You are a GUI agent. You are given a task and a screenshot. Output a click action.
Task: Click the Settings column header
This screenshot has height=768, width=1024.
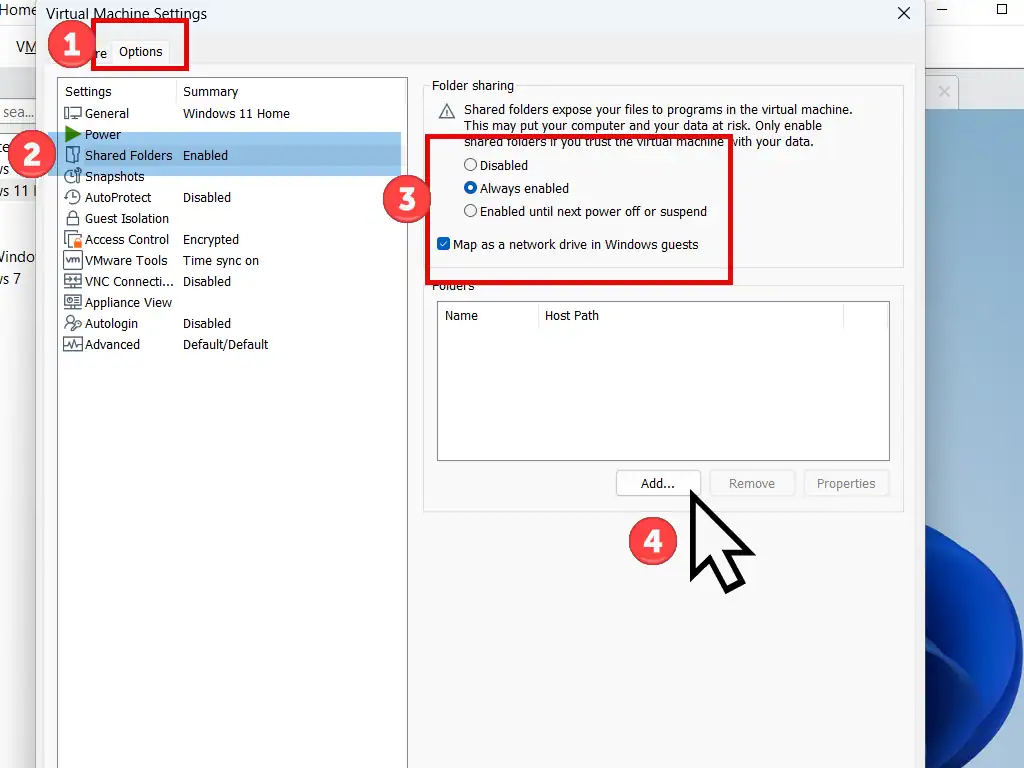pos(118,91)
